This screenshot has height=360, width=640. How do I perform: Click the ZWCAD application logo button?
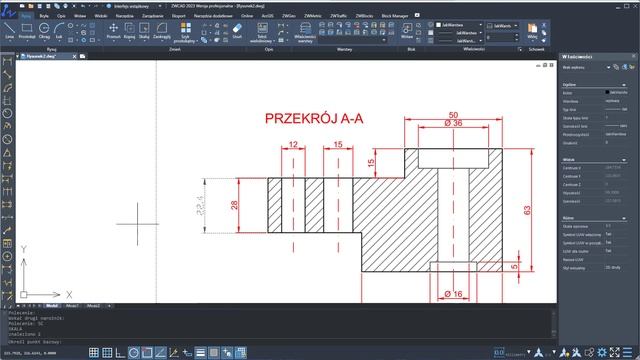[x=8, y=11]
